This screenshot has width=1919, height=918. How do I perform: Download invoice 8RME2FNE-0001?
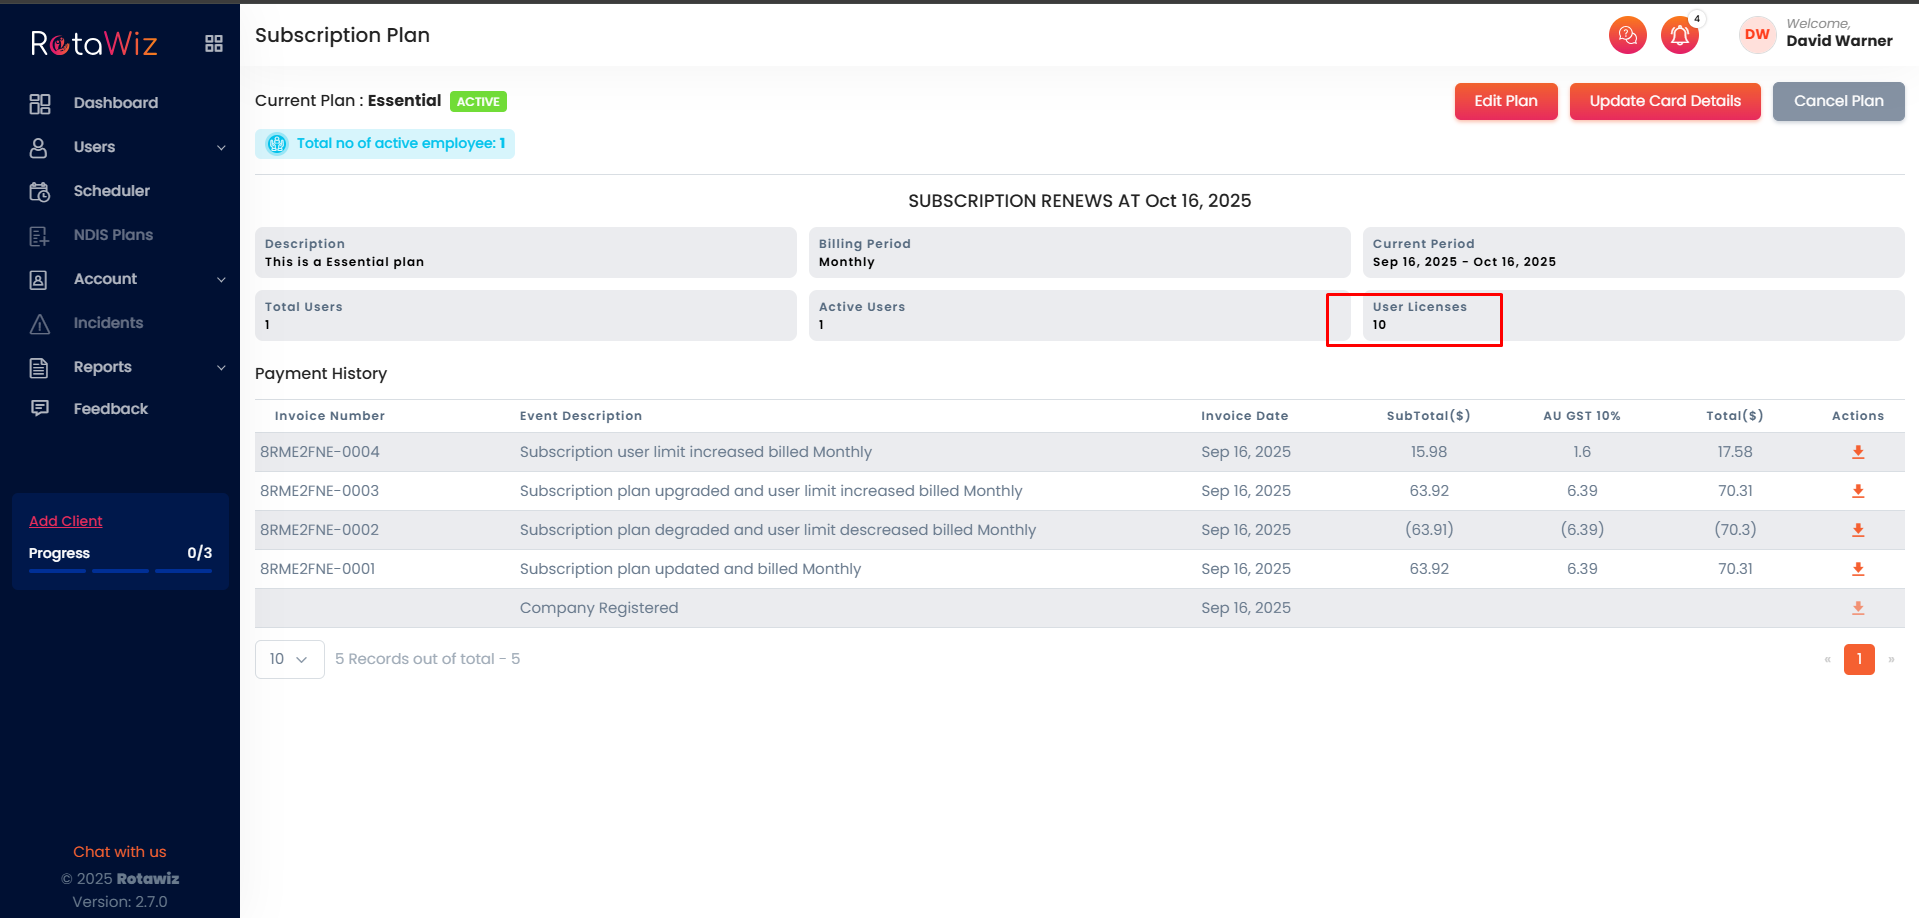click(1857, 569)
